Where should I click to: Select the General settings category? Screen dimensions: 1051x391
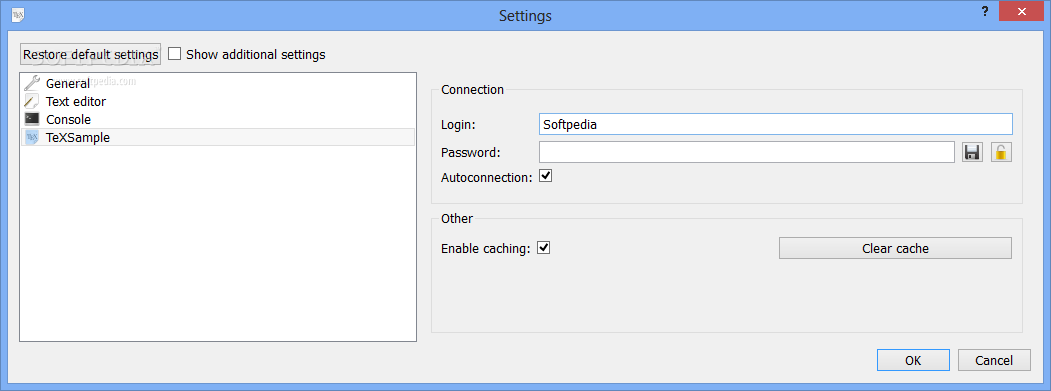tap(218, 83)
